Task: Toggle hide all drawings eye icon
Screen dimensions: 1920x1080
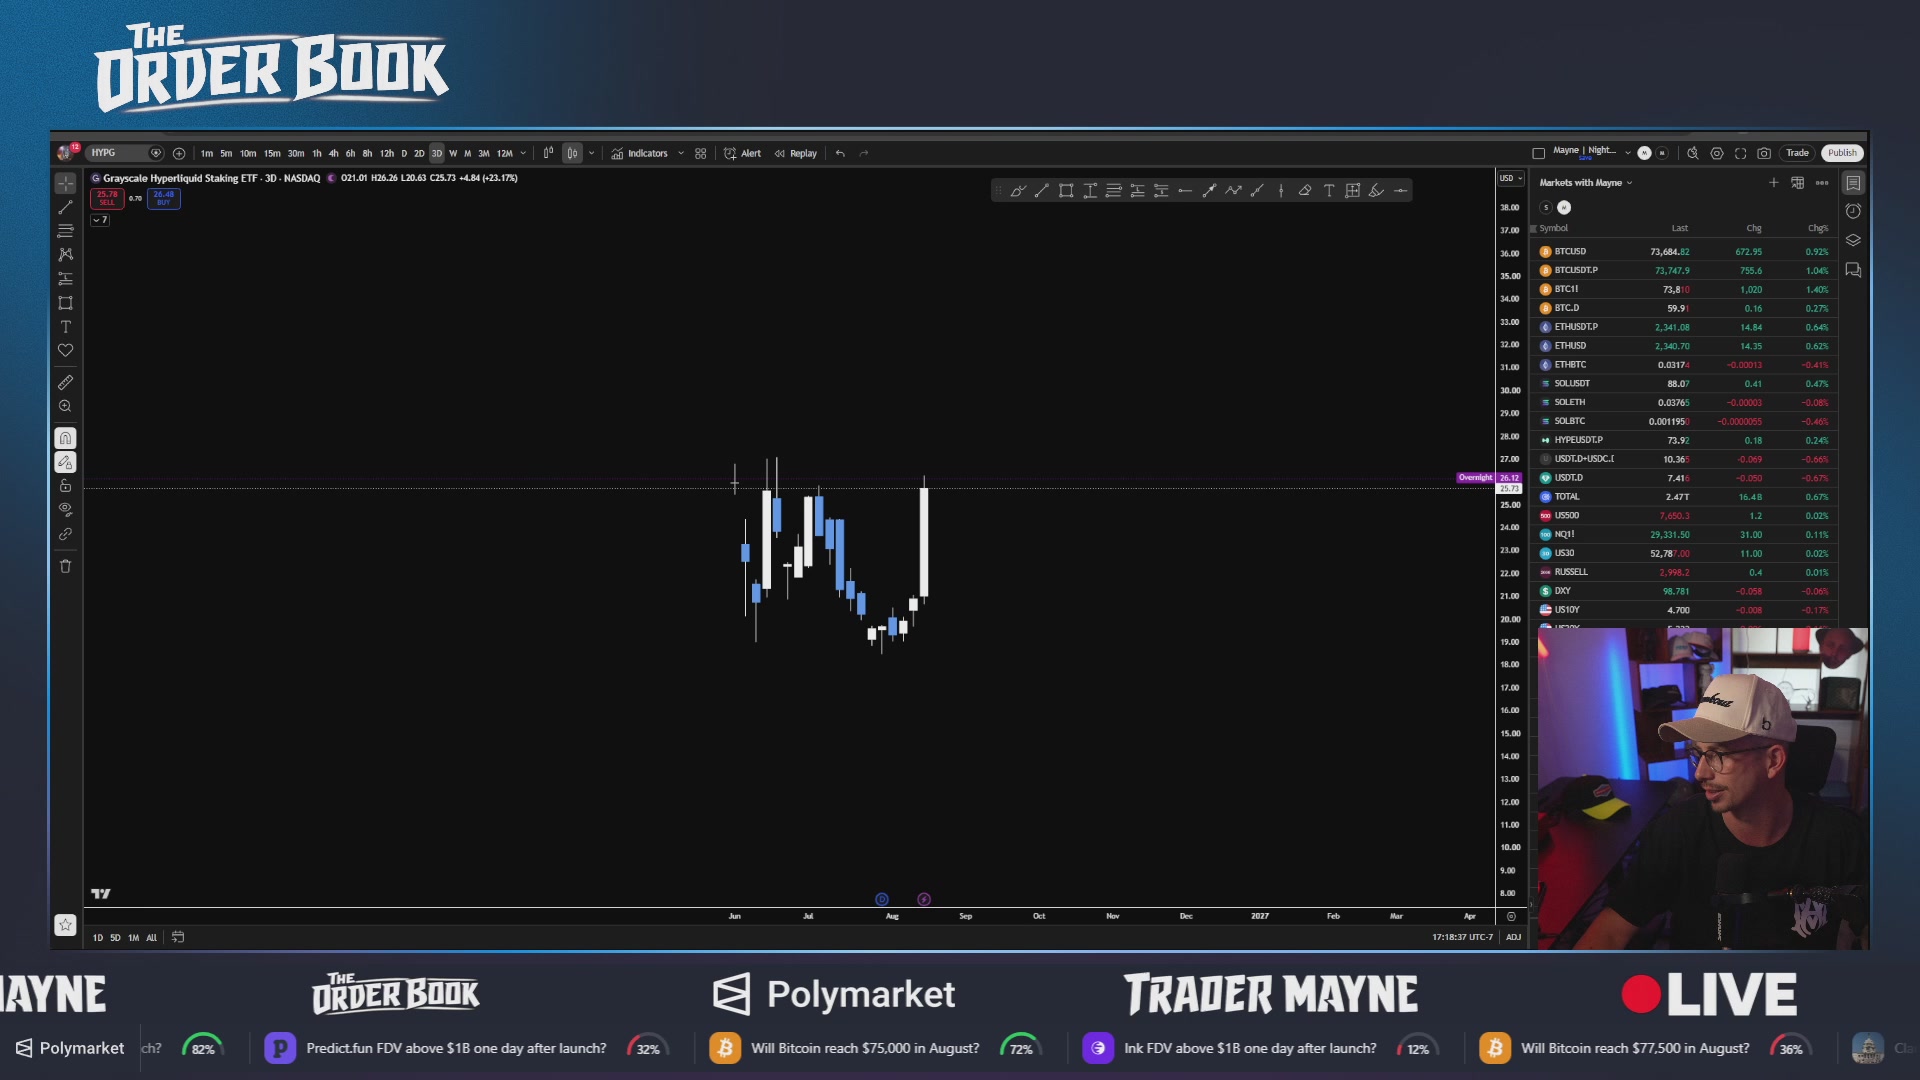Action: tap(65, 510)
